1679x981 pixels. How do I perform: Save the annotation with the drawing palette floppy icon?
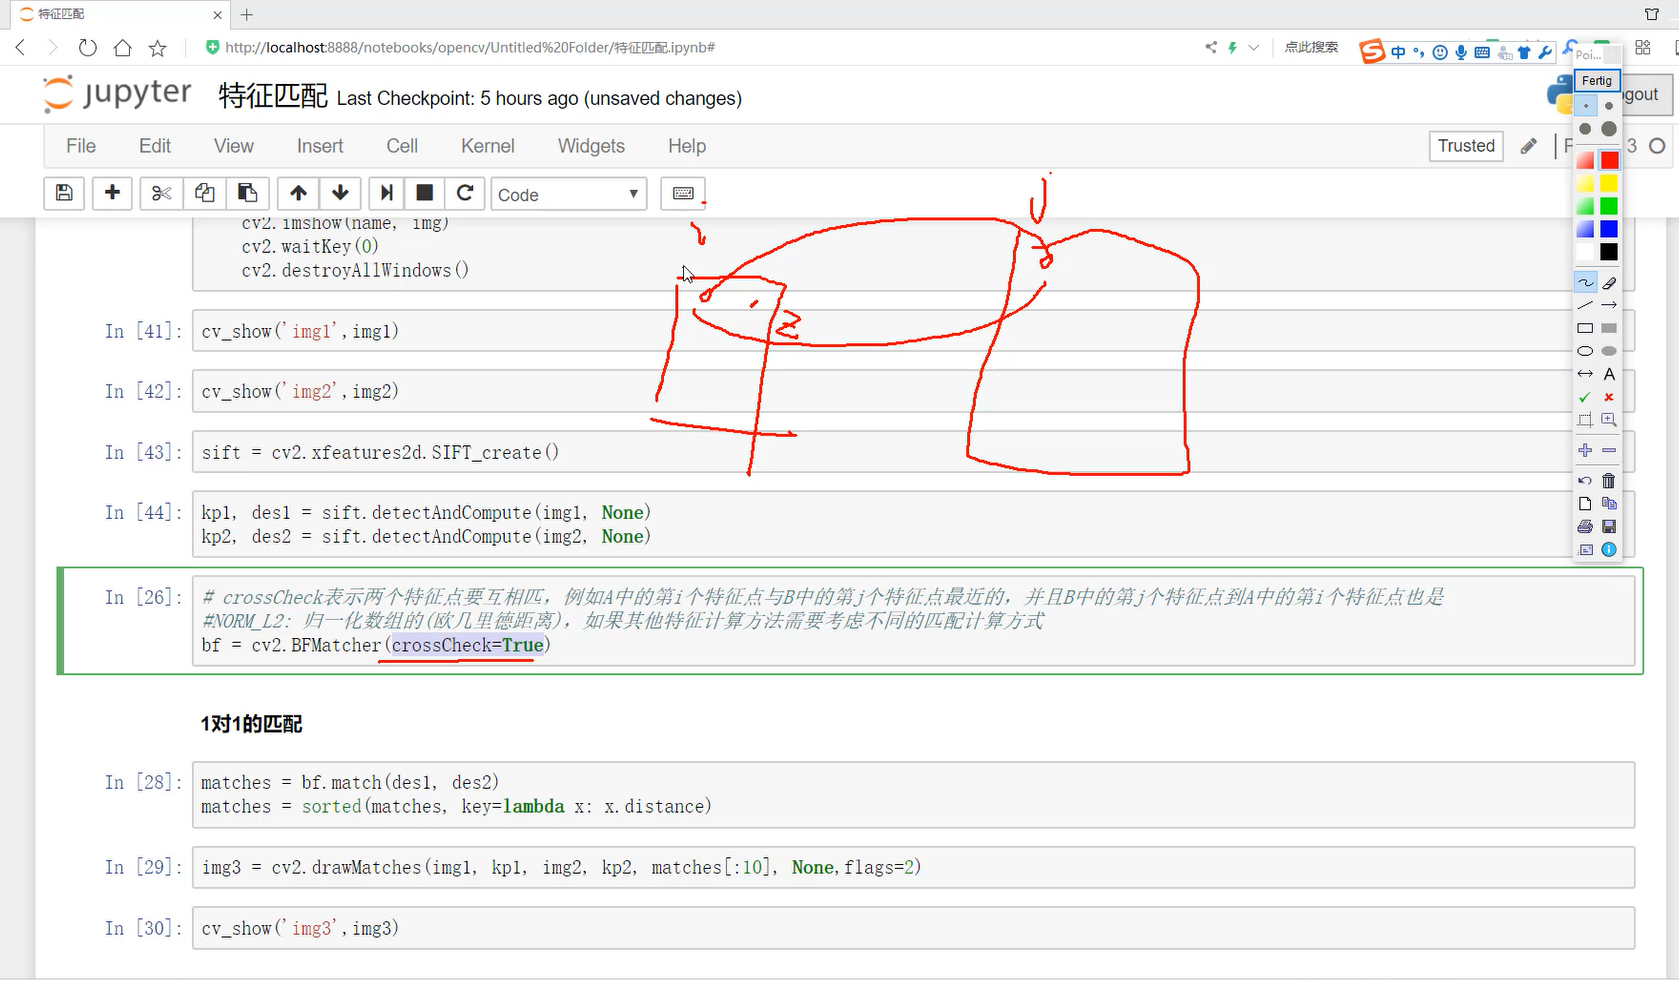(x=1609, y=527)
